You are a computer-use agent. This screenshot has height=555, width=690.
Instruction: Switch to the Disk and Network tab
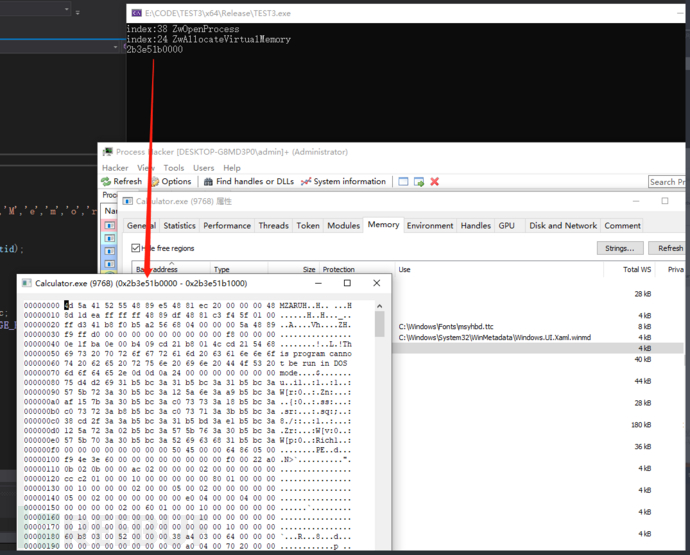(x=563, y=225)
